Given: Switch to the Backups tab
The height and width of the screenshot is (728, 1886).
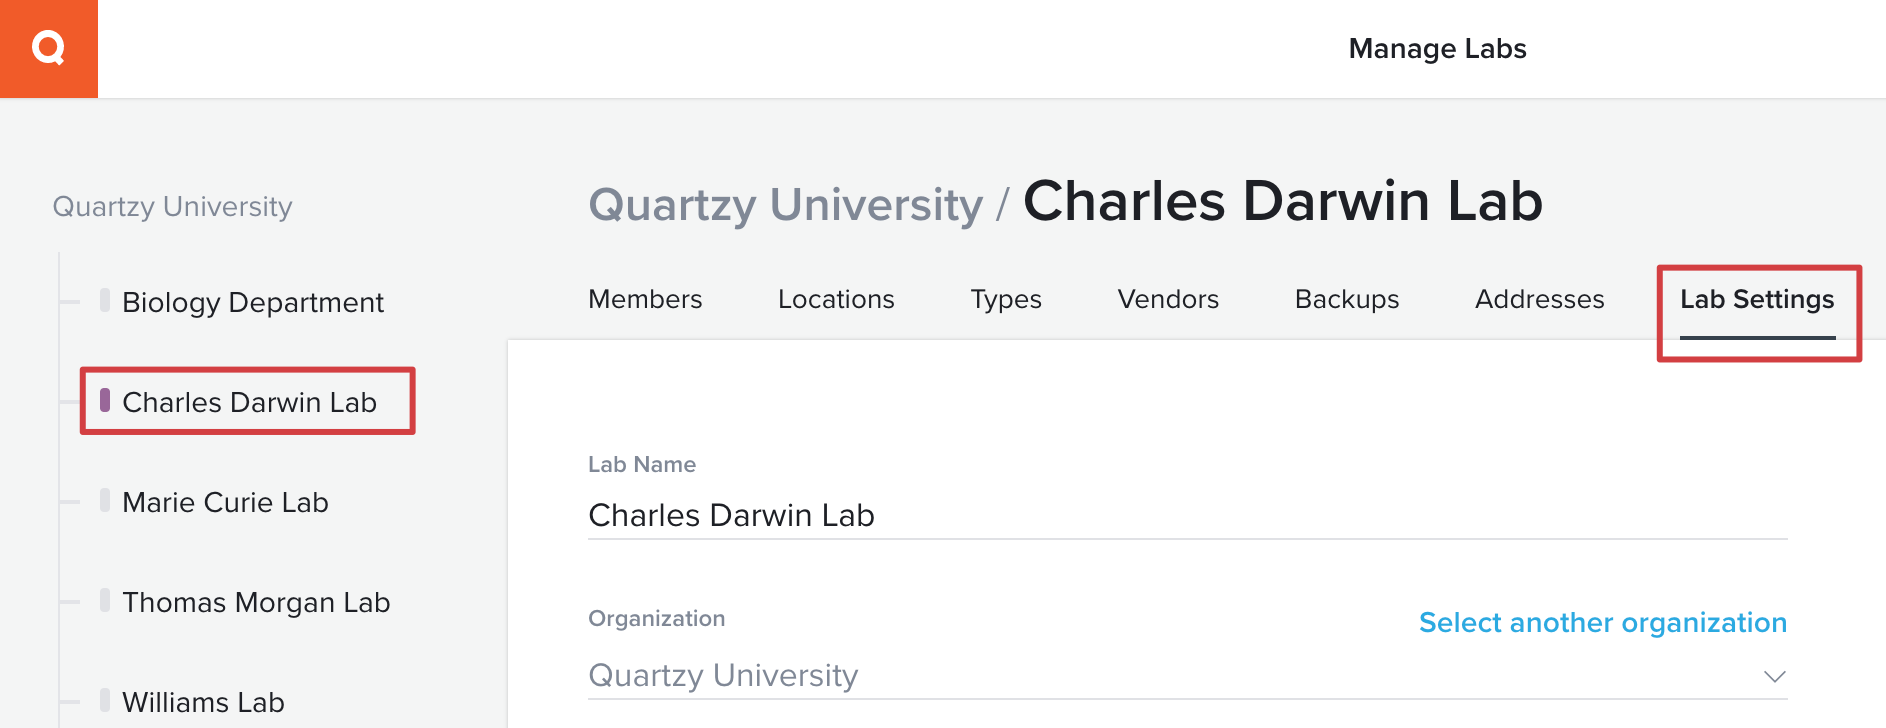Looking at the screenshot, I should point(1346,299).
